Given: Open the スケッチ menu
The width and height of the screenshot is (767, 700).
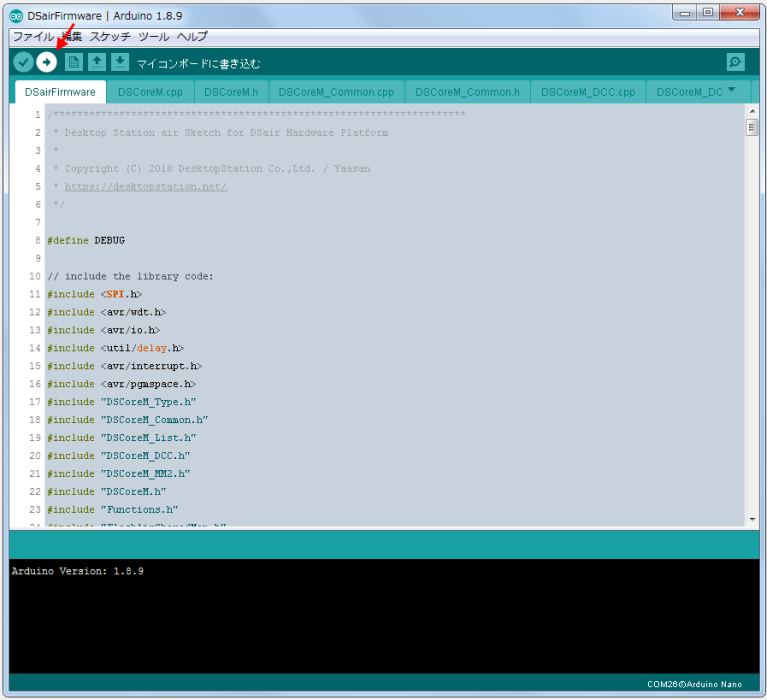Looking at the screenshot, I should (110, 36).
